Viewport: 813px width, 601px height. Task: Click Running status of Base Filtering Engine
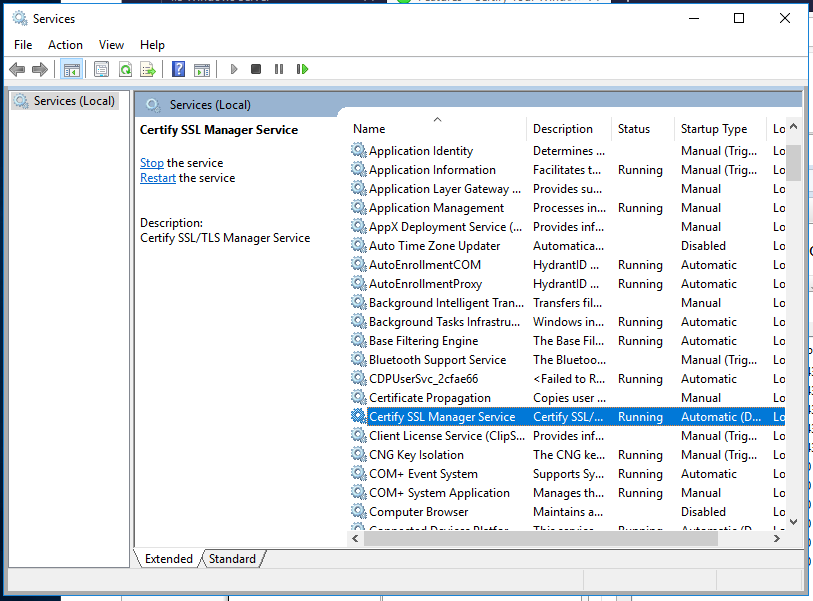640,341
